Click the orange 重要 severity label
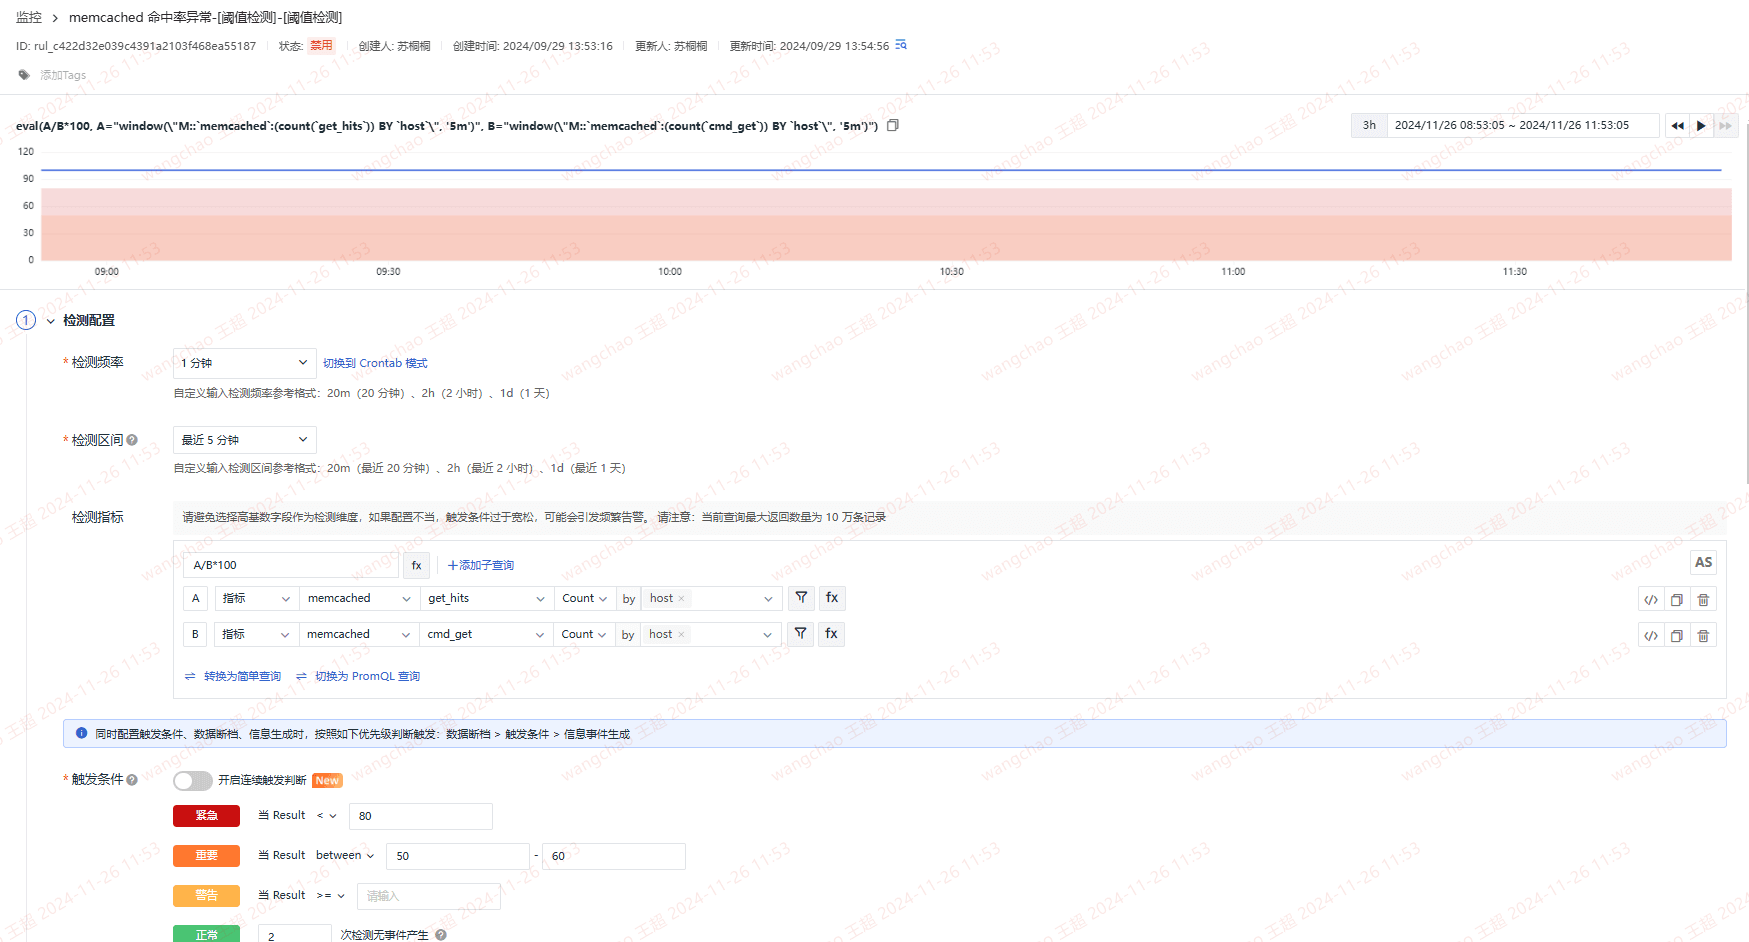Image resolution: width=1749 pixels, height=942 pixels. [x=206, y=856]
